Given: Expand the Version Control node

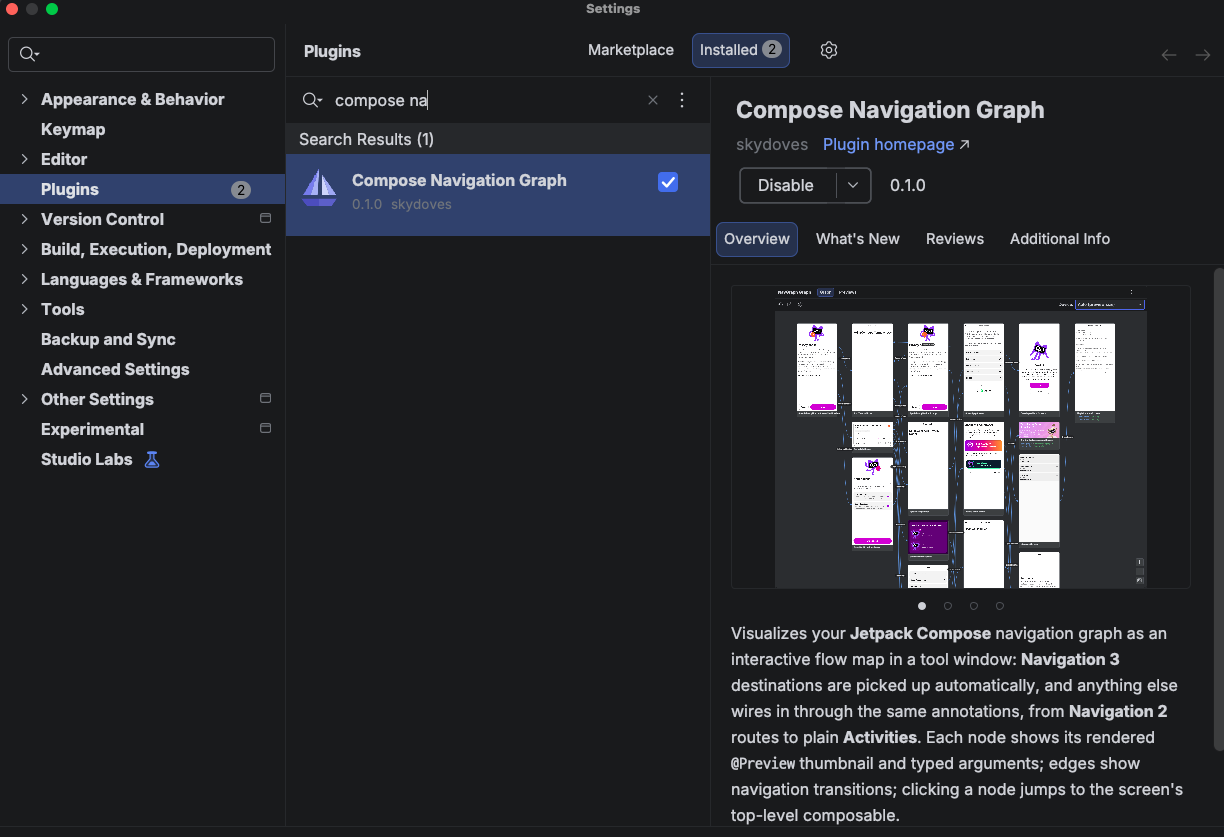Looking at the screenshot, I should (x=24, y=219).
